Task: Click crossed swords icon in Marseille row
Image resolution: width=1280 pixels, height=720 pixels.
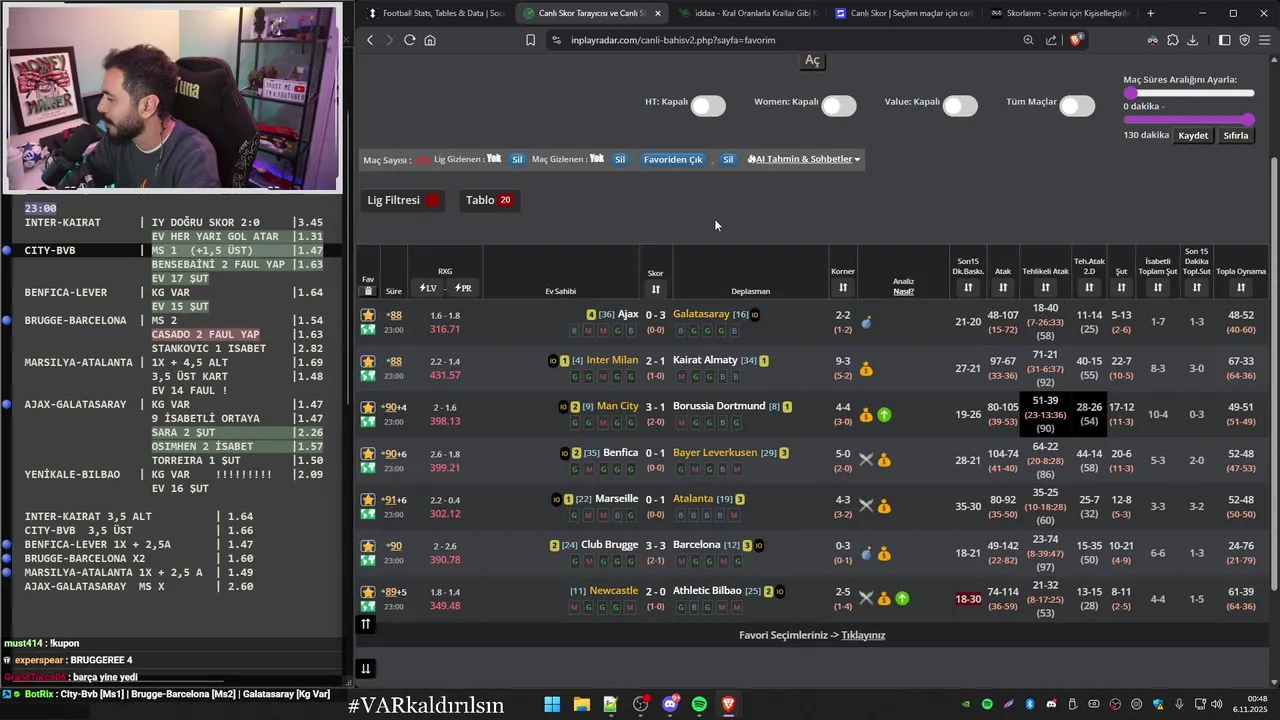Action: 866,506
